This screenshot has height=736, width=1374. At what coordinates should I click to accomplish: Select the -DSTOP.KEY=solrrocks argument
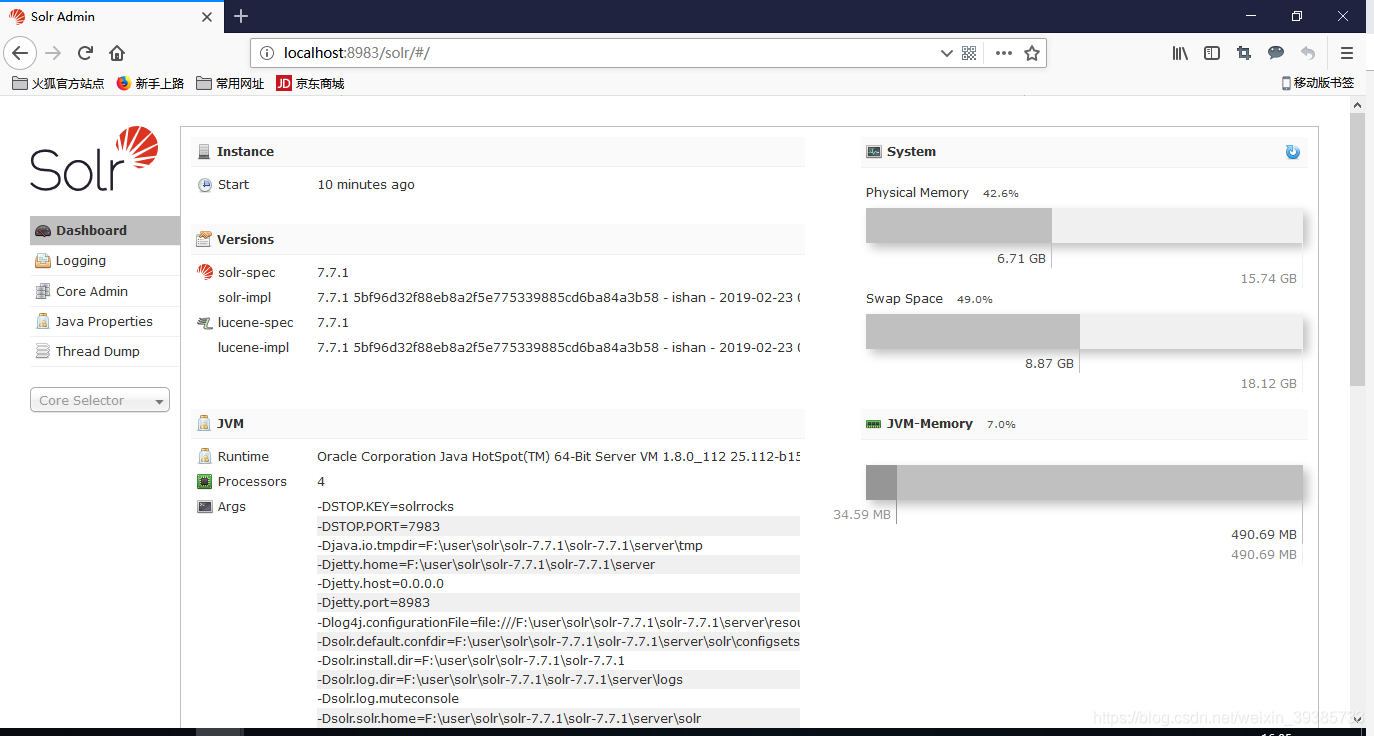[385, 507]
